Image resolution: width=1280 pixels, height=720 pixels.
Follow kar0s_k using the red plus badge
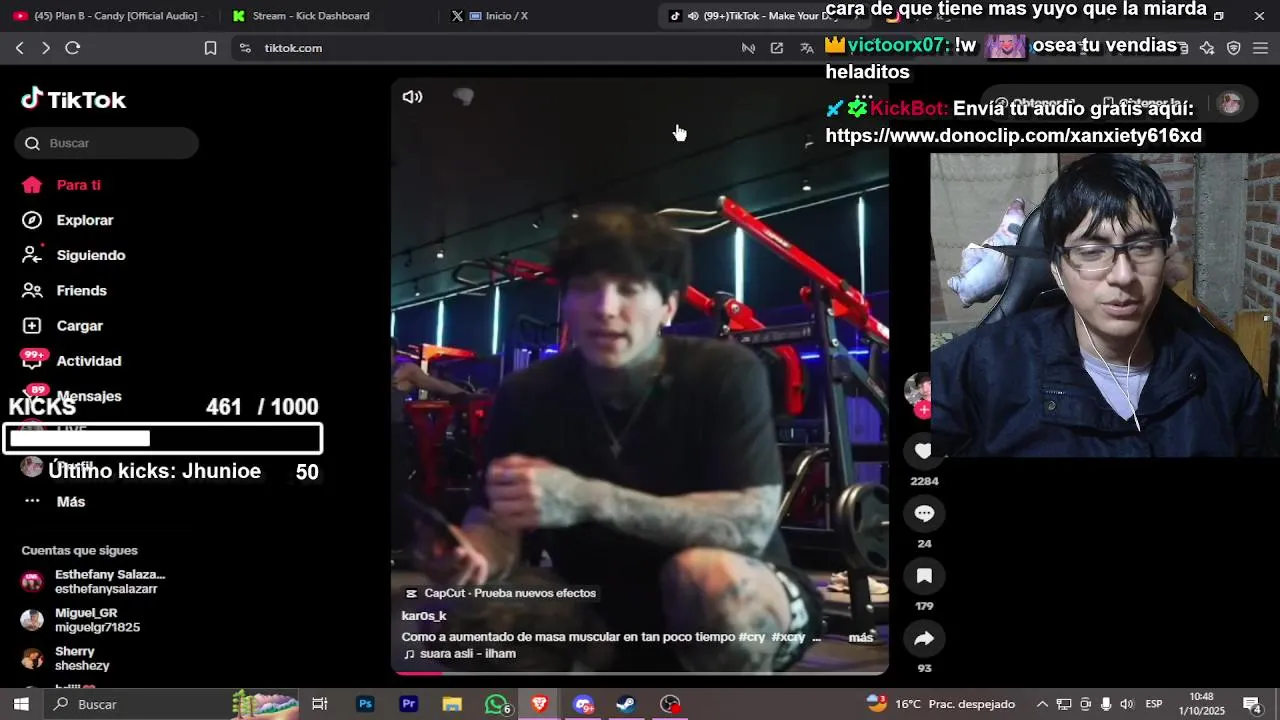923,409
